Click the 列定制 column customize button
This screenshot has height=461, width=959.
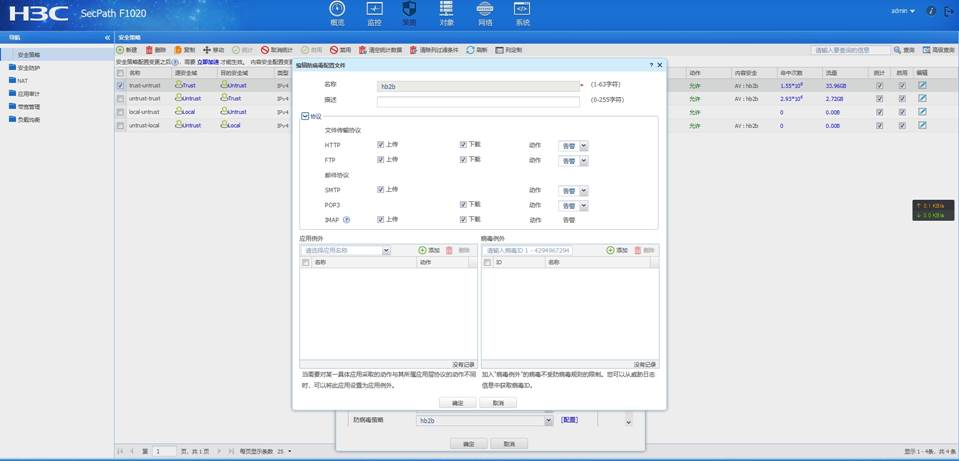pyautogui.click(x=509, y=50)
